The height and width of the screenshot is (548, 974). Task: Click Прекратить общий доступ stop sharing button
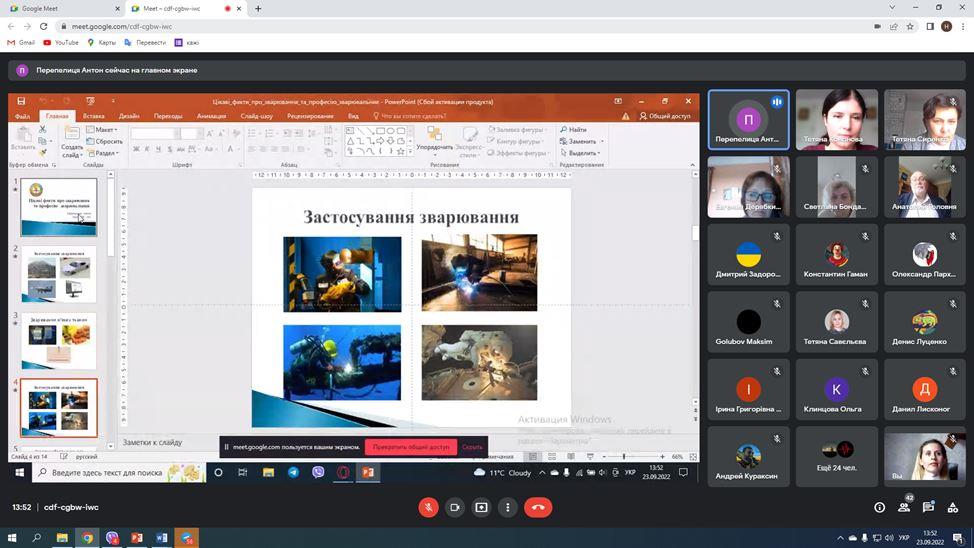[411, 447]
